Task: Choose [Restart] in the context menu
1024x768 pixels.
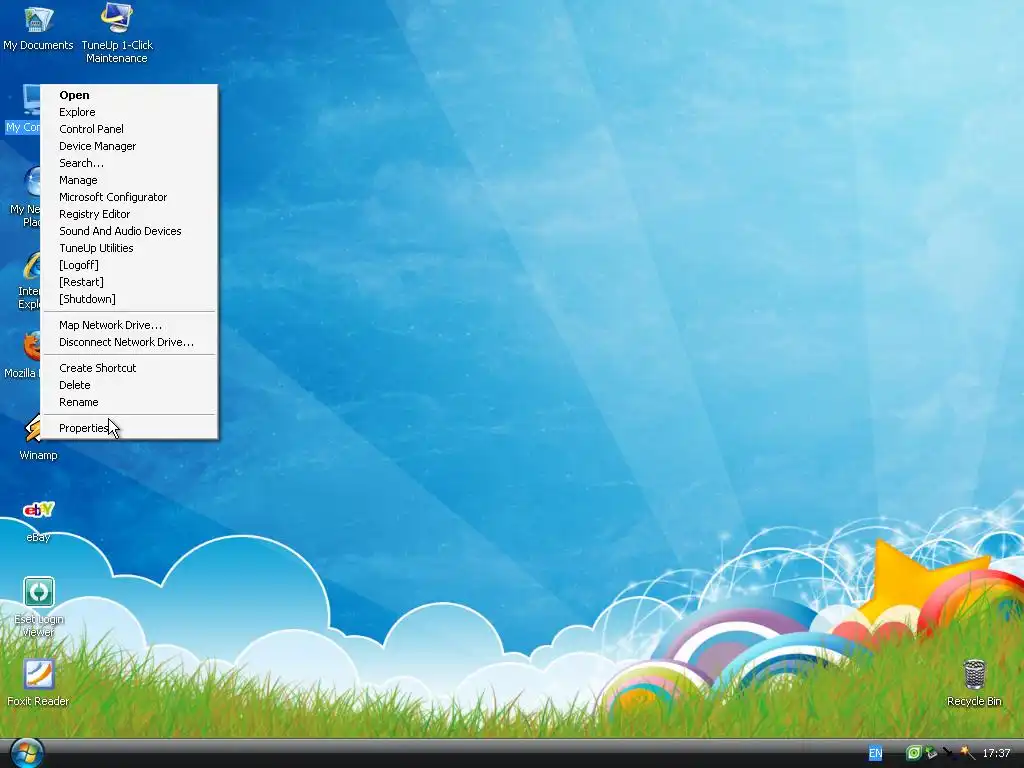Action: [129, 281]
